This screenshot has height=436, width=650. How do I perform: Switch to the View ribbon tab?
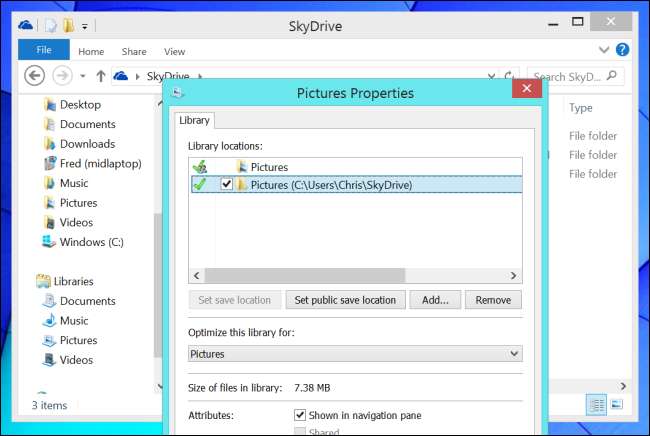pyautogui.click(x=174, y=51)
